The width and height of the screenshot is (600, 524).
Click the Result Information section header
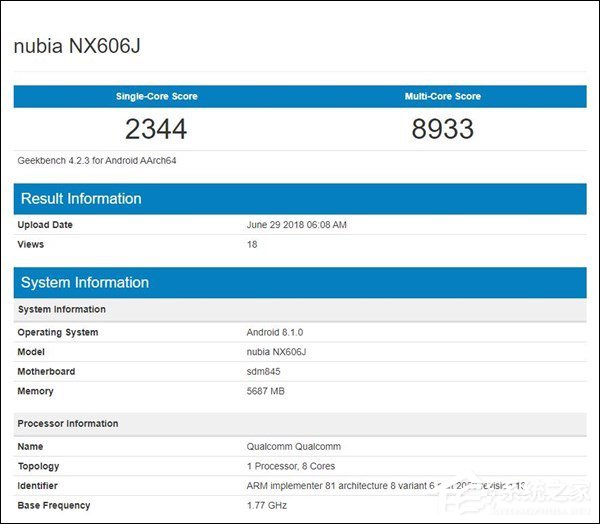coord(300,199)
